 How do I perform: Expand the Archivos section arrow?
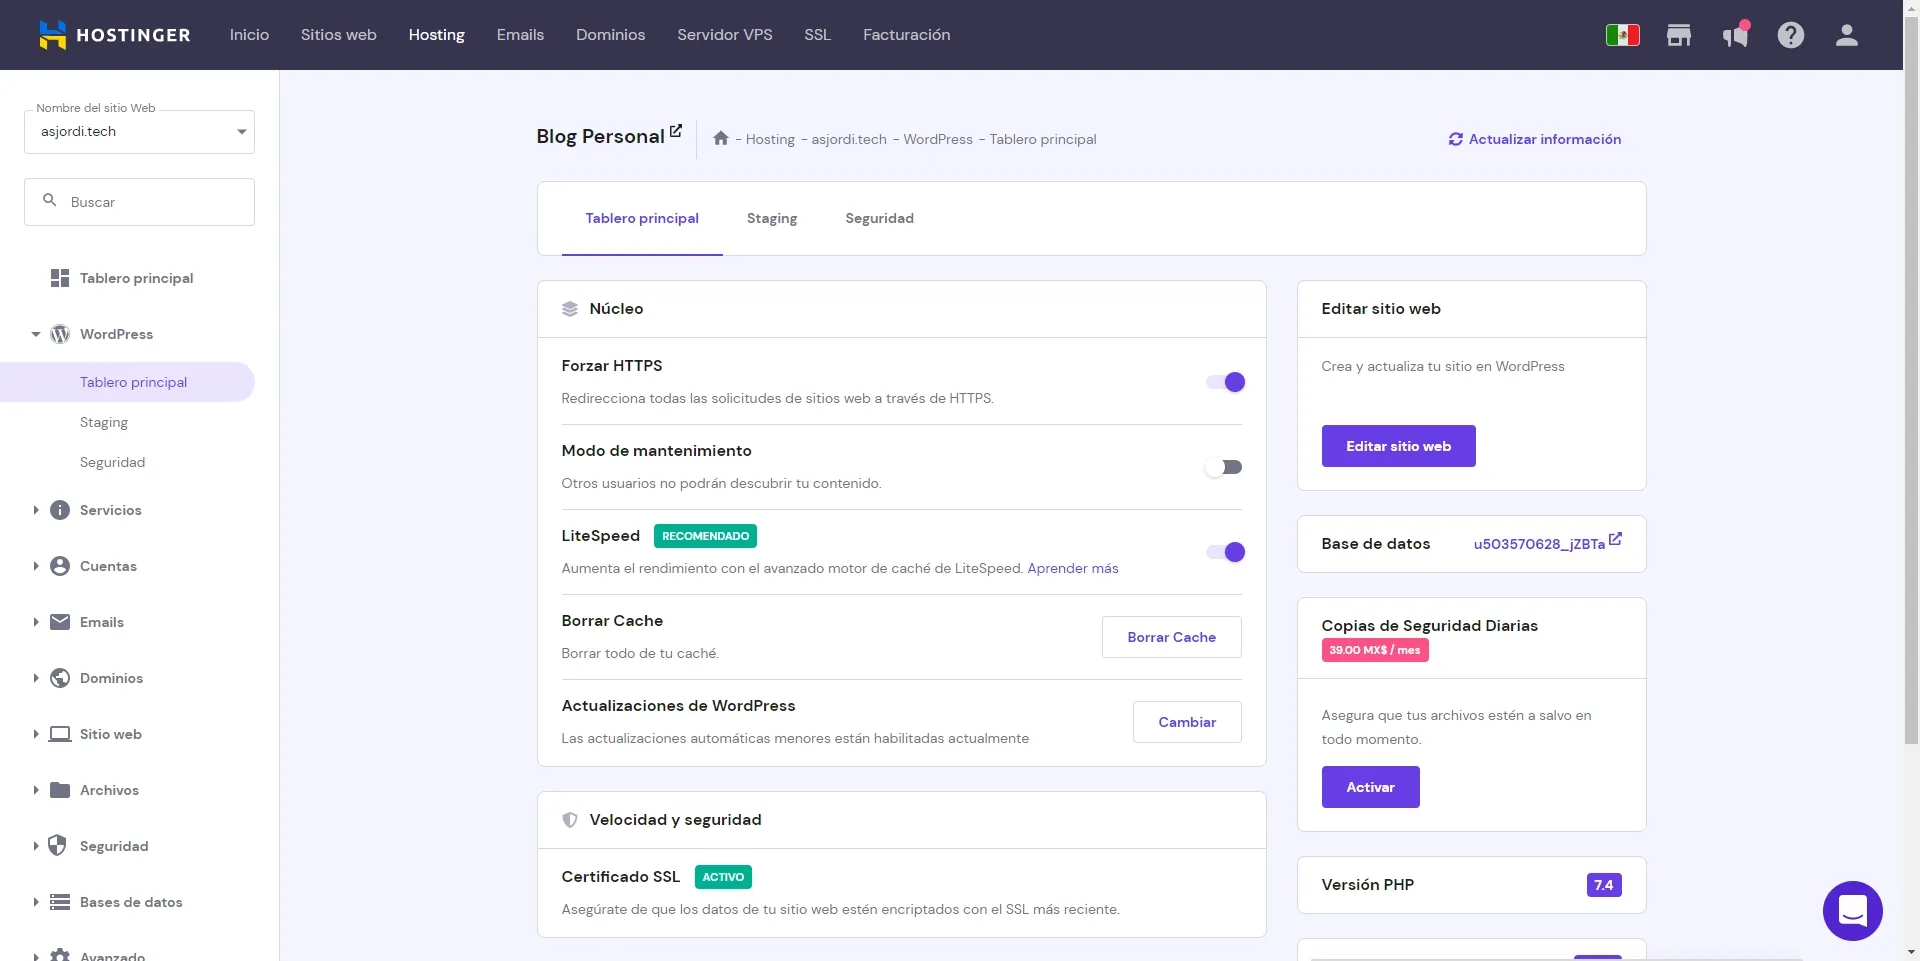[x=36, y=790]
